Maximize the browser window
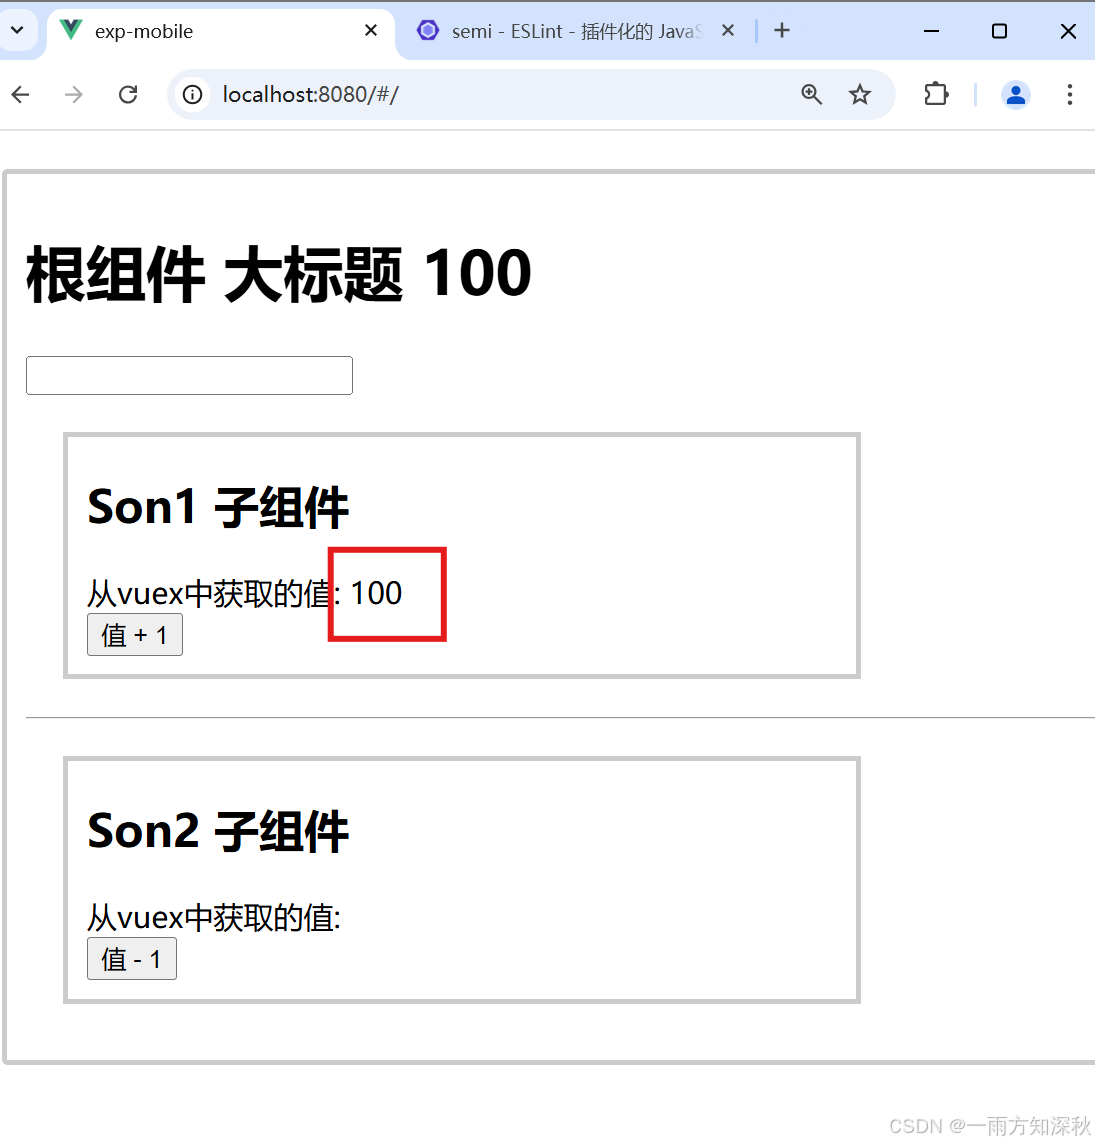Viewport: 1095px width, 1143px height. click(x=999, y=31)
